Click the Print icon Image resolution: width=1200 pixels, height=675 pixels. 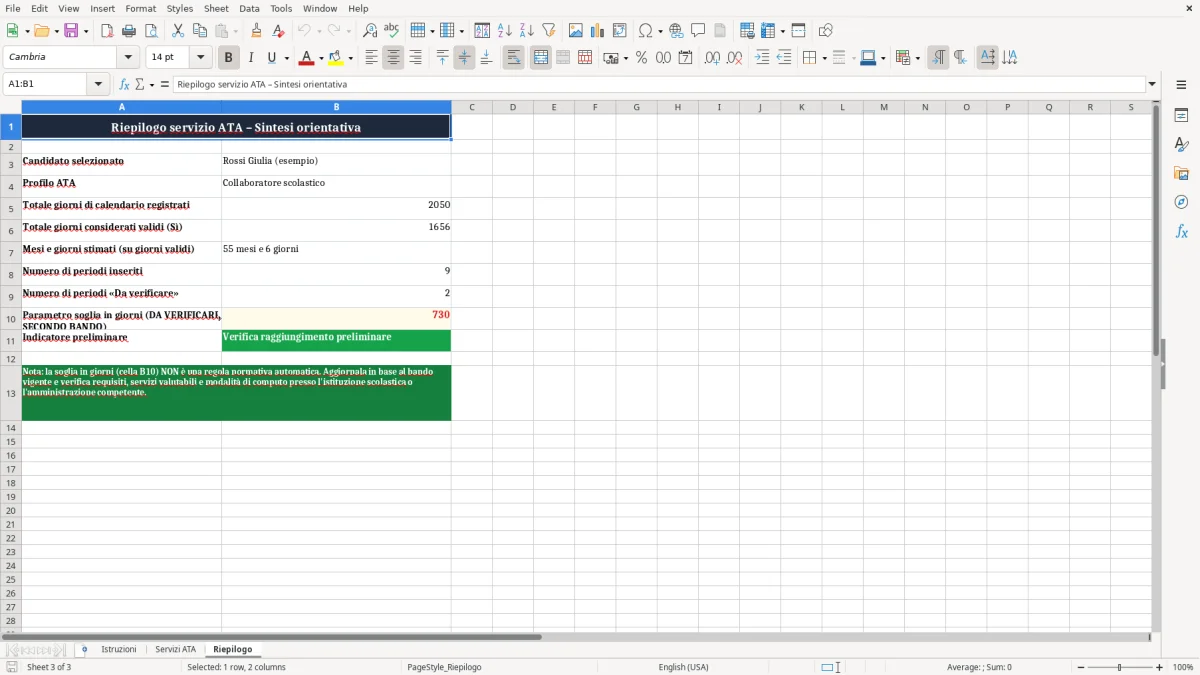tap(129, 31)
